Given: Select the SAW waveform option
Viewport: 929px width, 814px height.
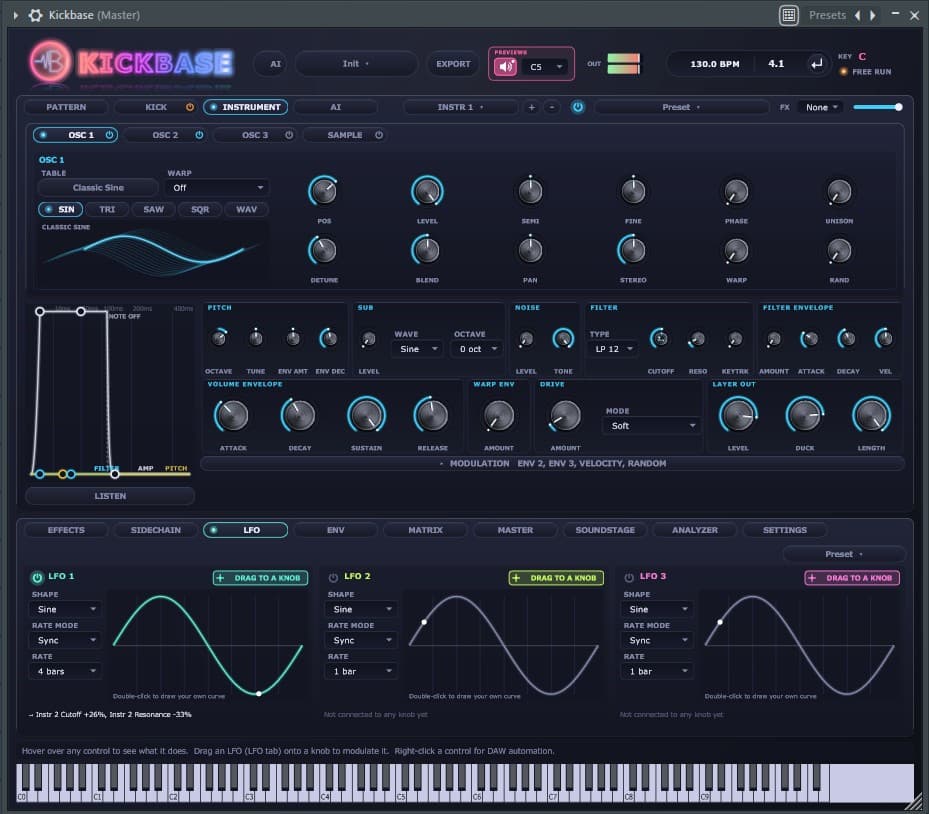Looking at the screenshot, I should 153,209.
